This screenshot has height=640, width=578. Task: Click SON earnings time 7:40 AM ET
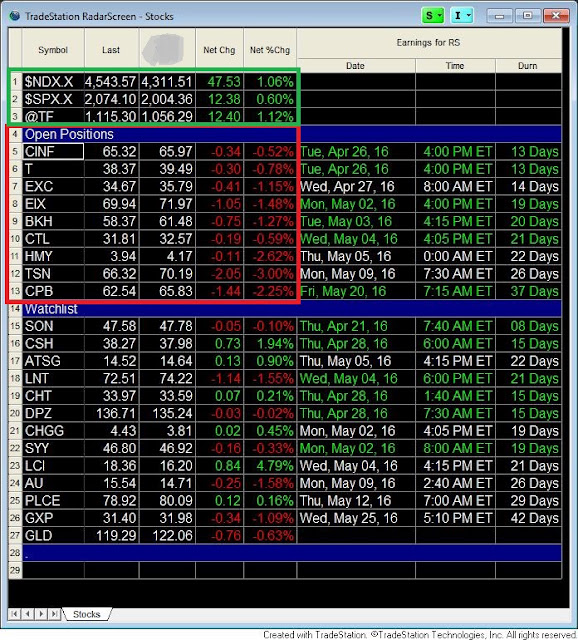pyautogui.click(x=455, y=326)
